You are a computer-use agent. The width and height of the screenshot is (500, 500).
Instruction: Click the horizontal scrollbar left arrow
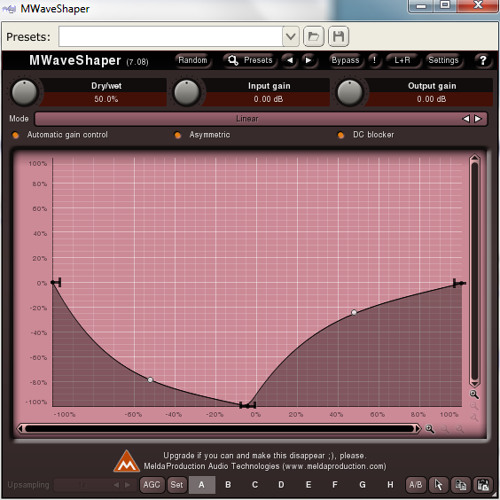click(x=20, y=429)
